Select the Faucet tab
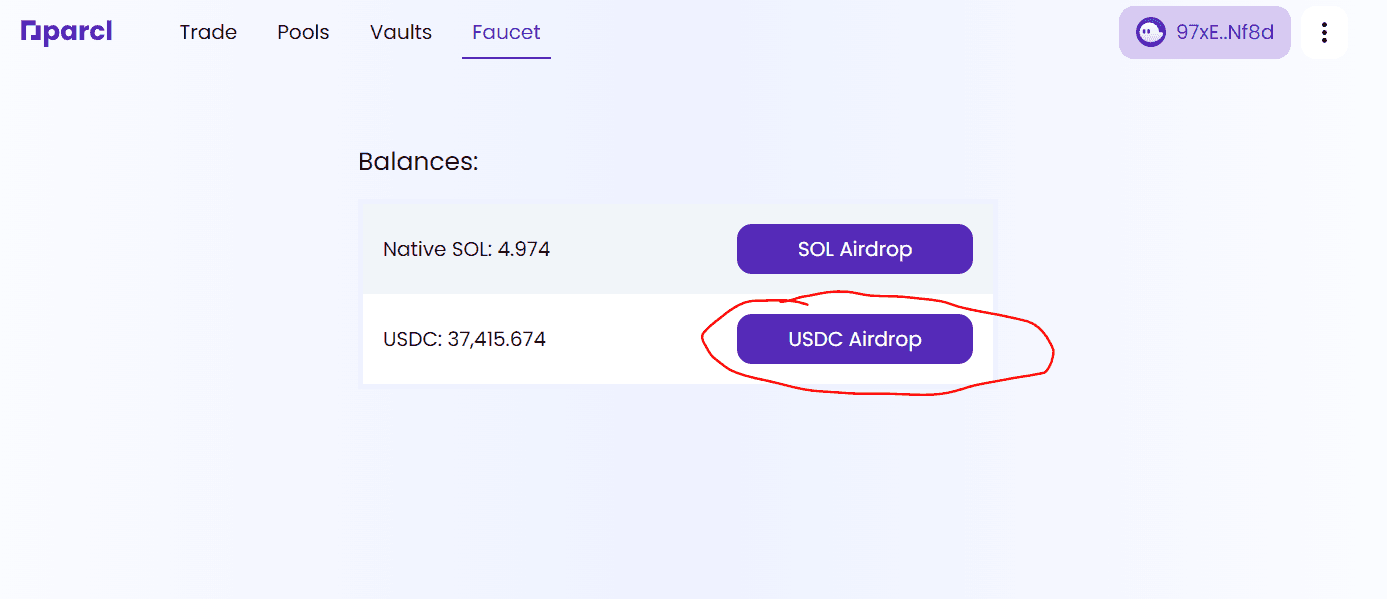1387x599 pixels. tap(506, 32)
